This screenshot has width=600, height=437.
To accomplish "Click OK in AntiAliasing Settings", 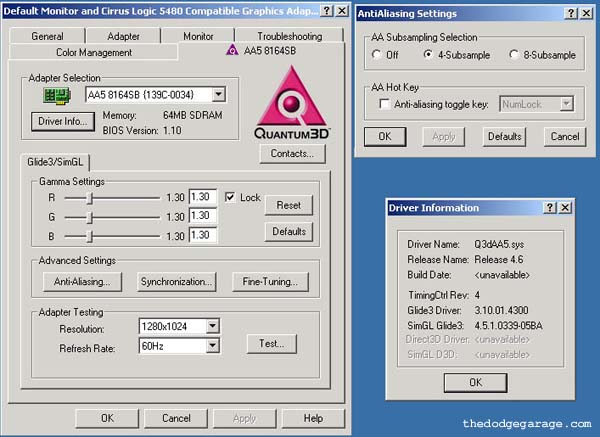I will [385, 137].
